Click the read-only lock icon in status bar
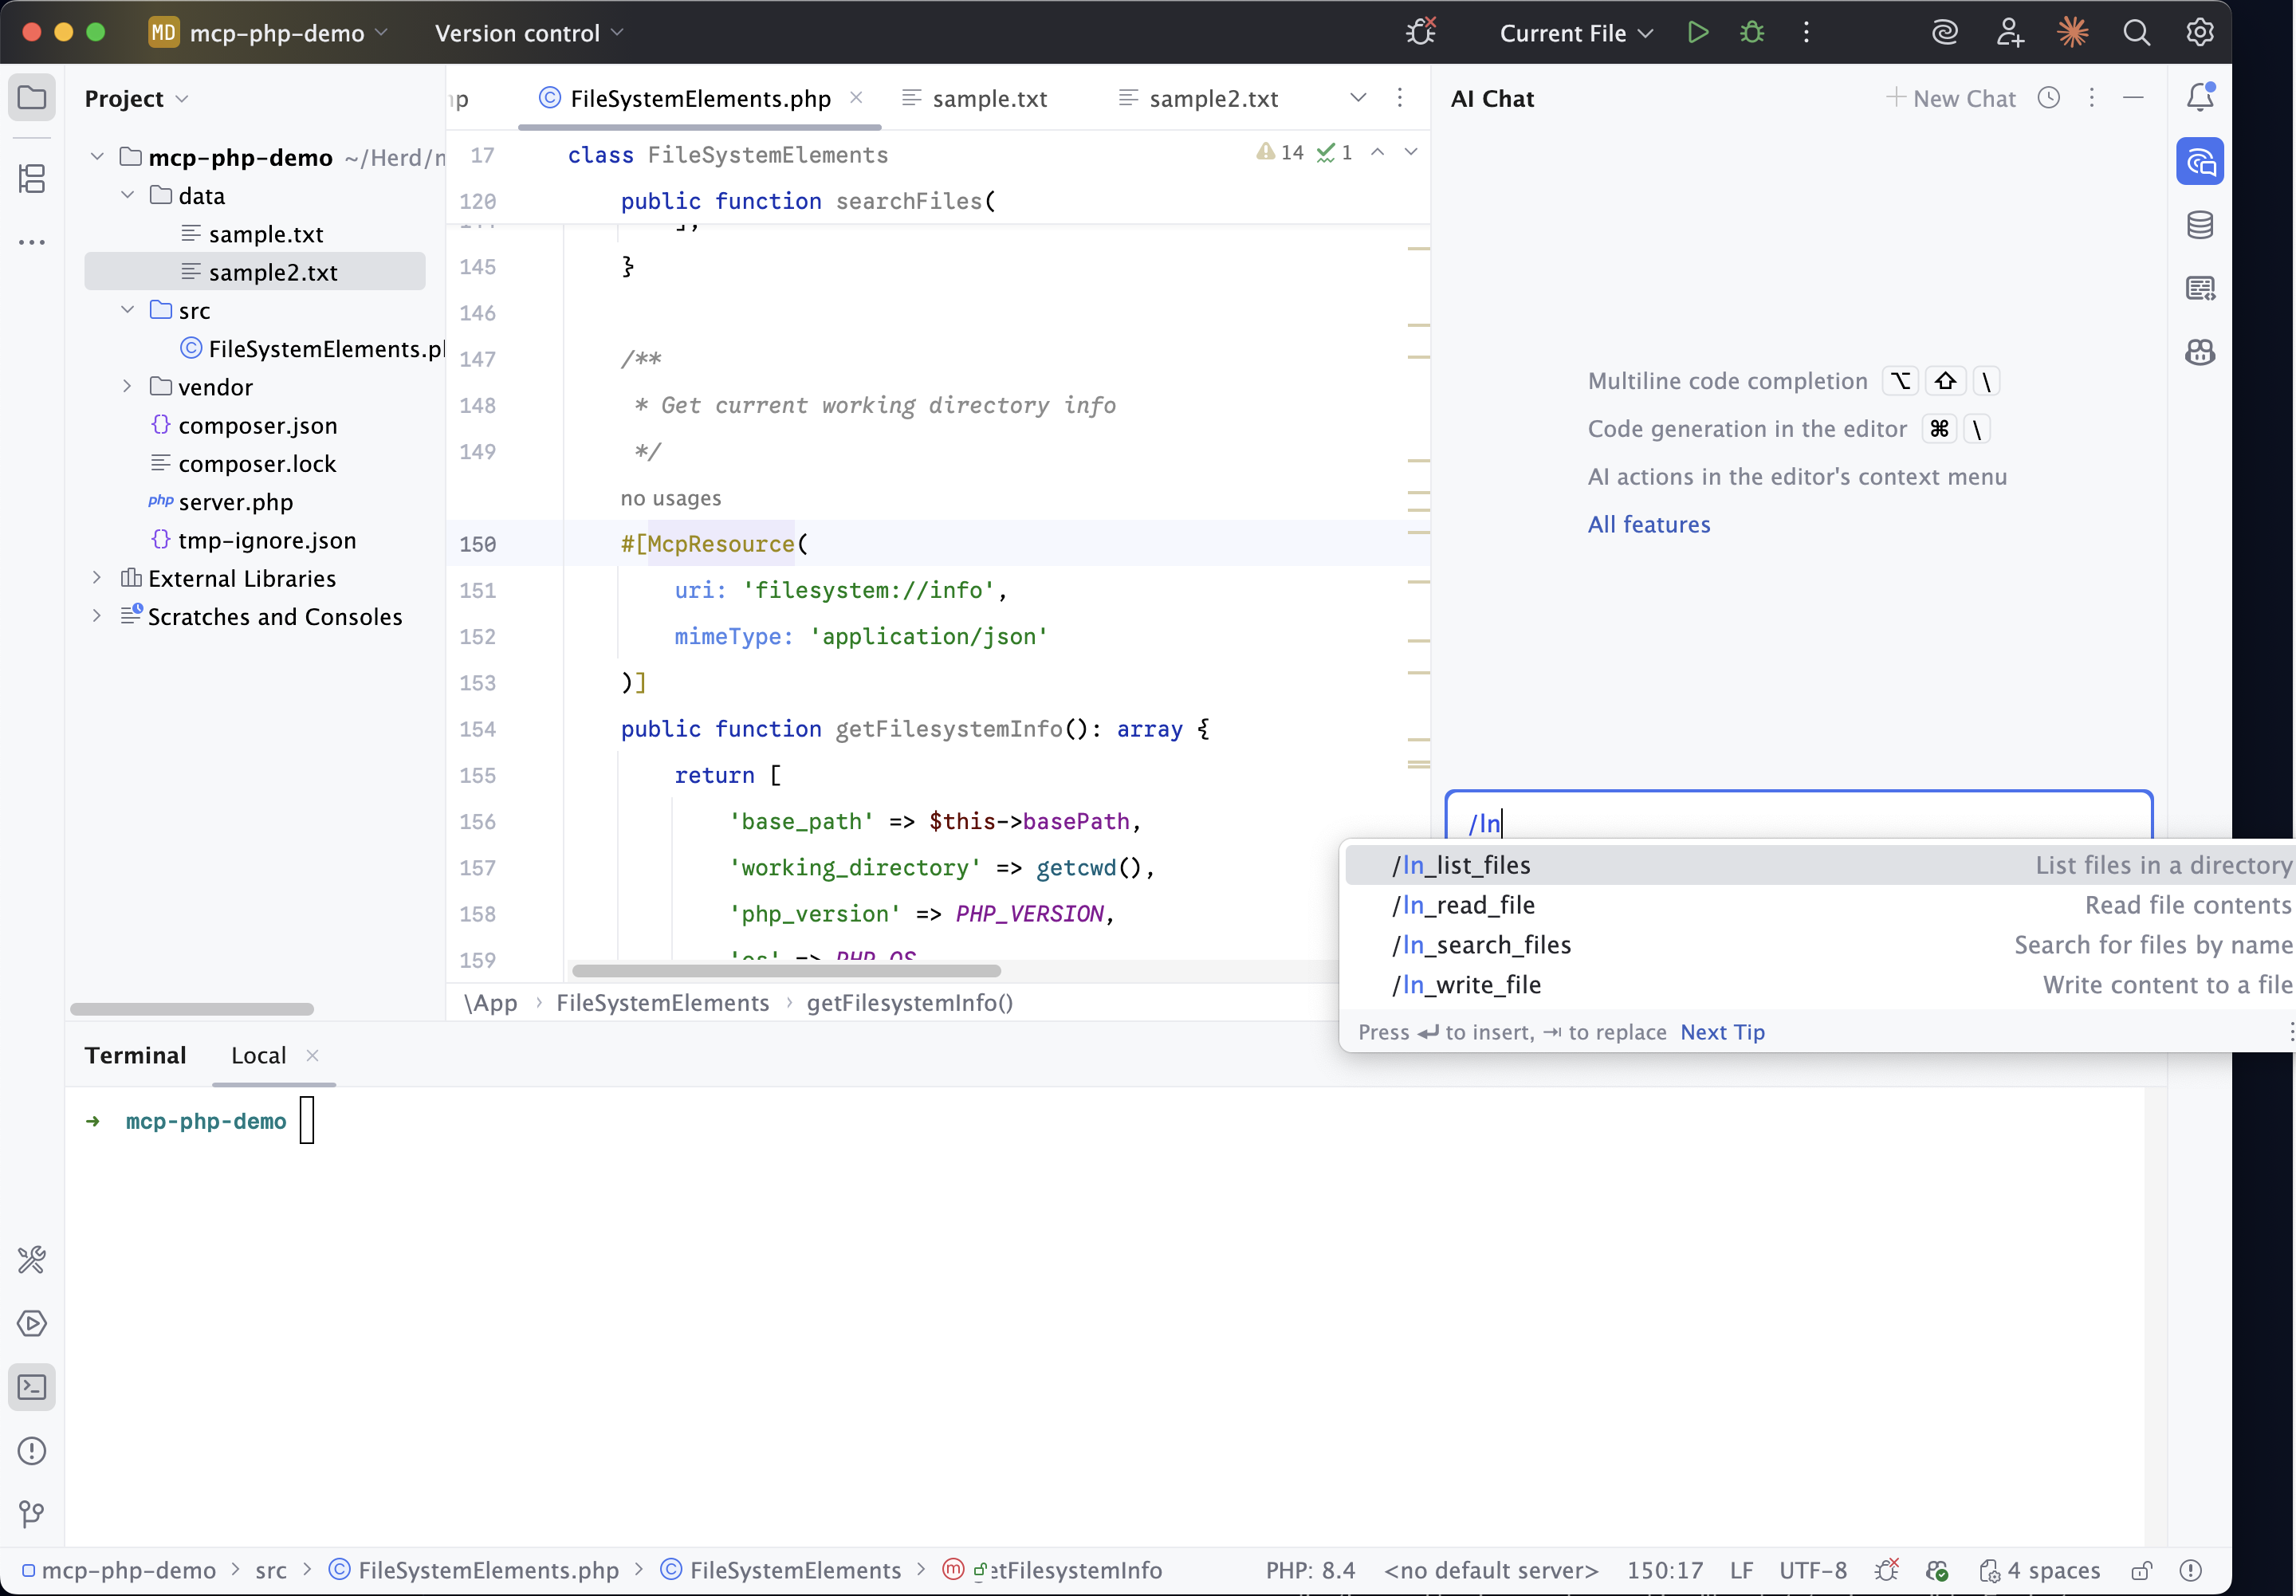2296x1596 pixels. tap(2141, 1570)
